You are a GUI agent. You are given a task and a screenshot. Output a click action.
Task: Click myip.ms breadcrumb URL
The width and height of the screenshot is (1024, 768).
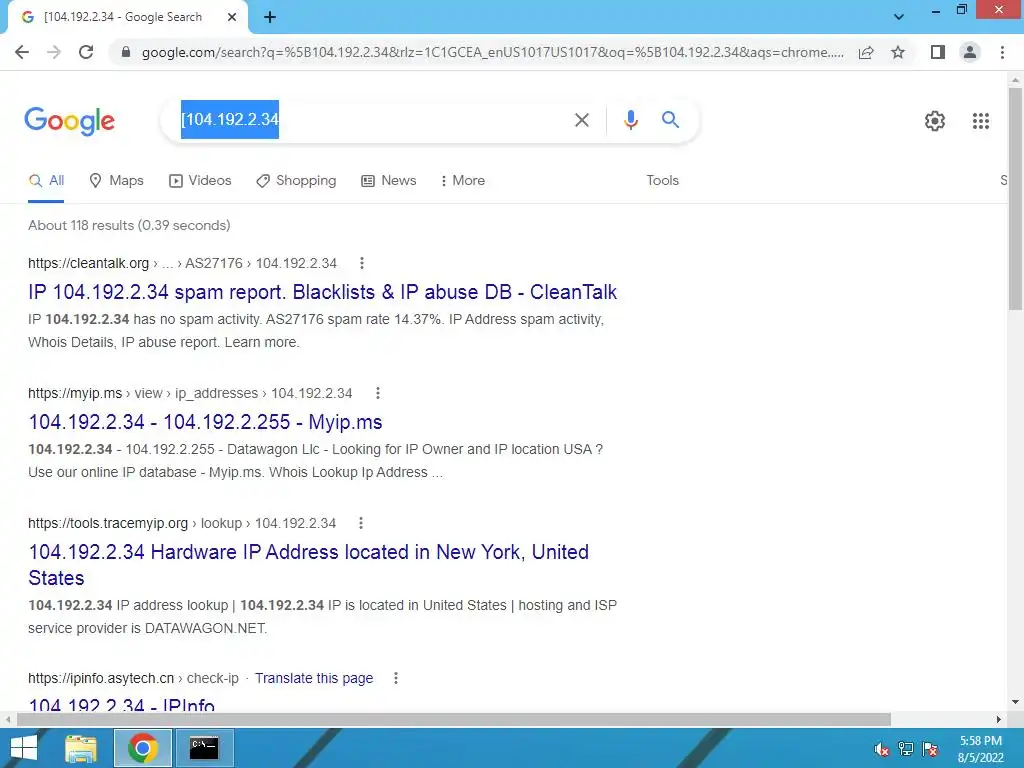pos(190,393)
